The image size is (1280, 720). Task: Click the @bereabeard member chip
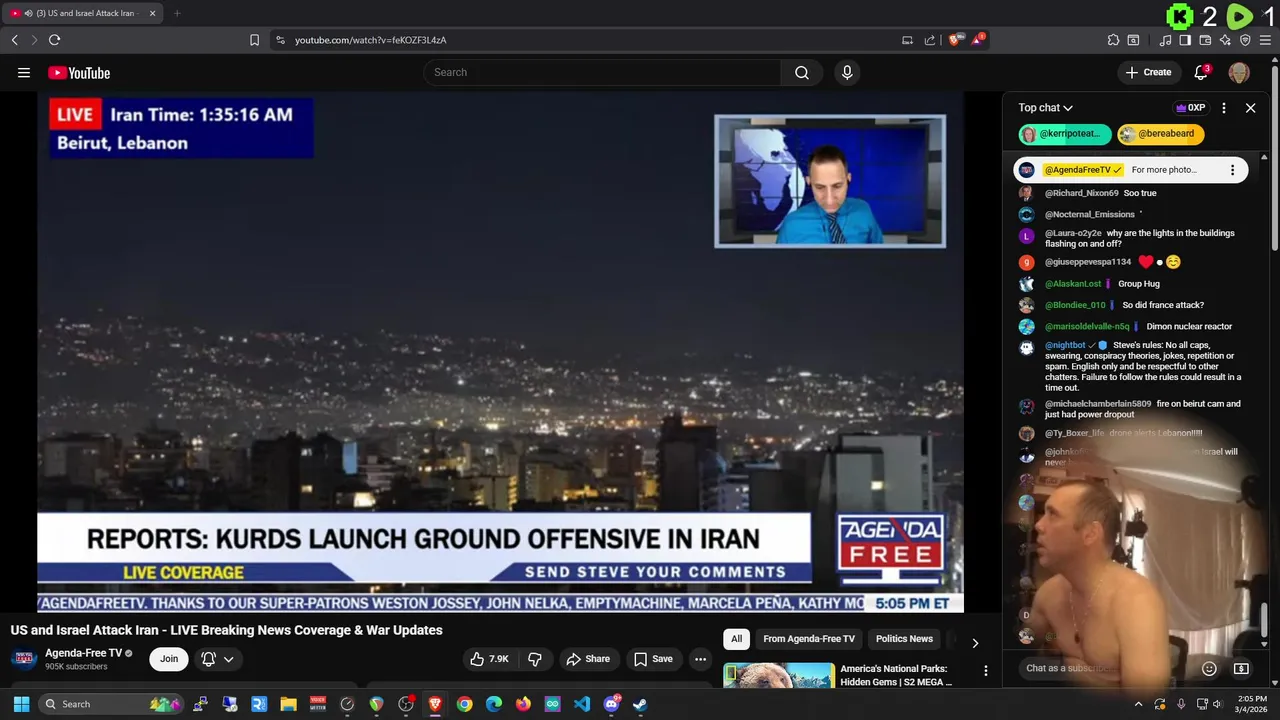coord(1160,134)
